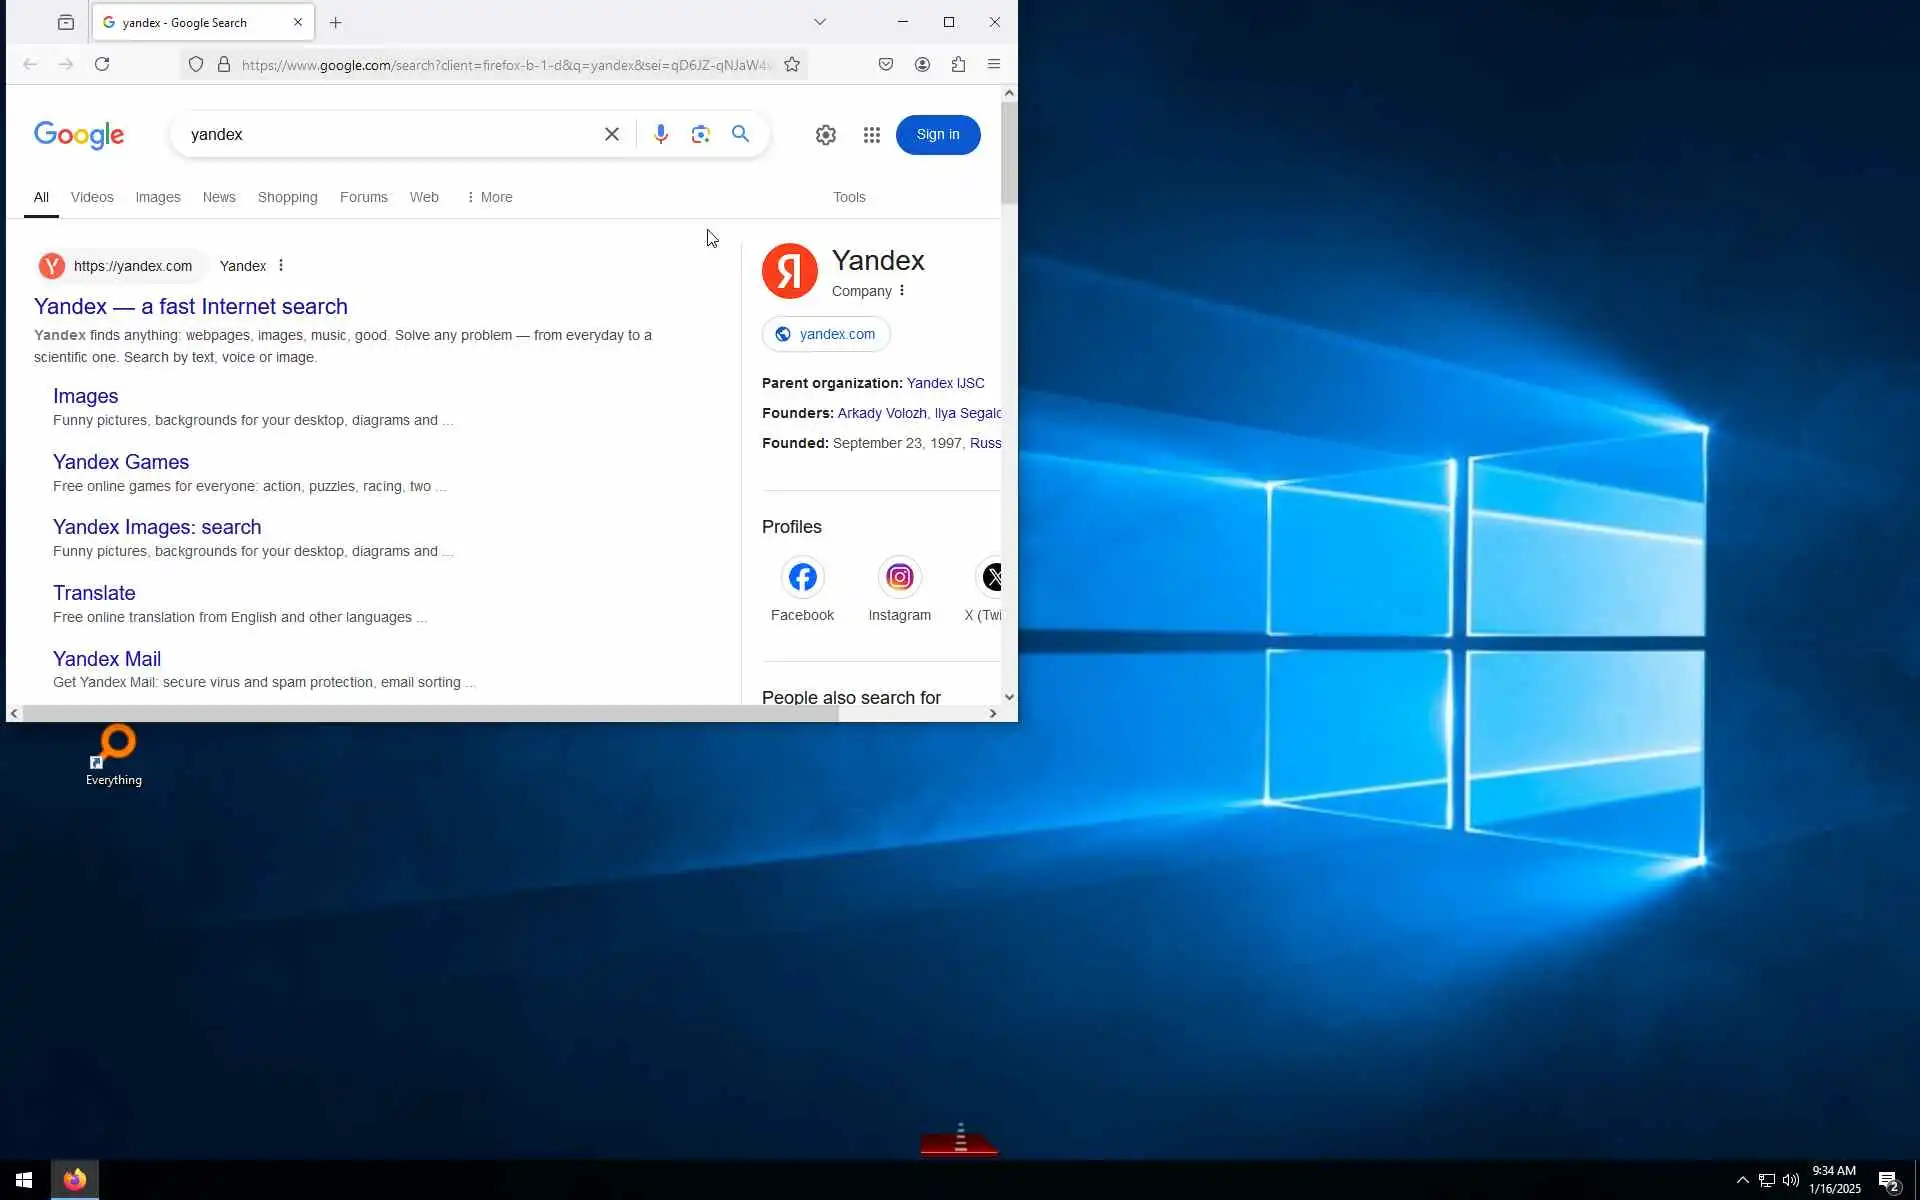Click the horizontal scrollbar at page bottom
The width and height of the screenshot is (1920, 1200).
click(430, 713)
